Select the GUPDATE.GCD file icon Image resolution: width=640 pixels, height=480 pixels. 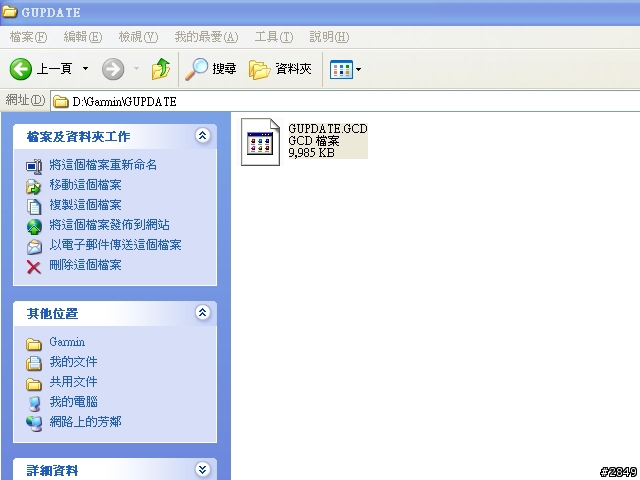pyautogui.click(x=260, y=142)
